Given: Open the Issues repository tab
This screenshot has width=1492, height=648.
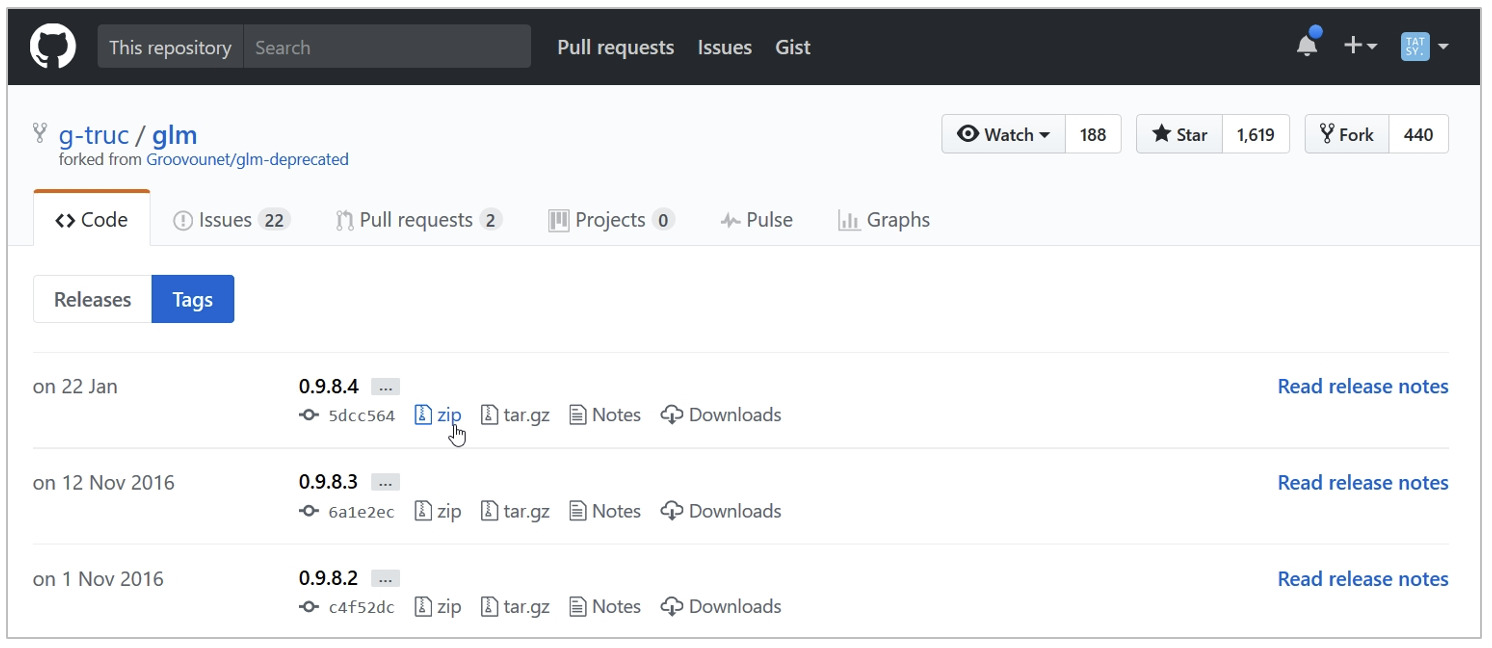Looking at the screenshot, I should (231, 220).
